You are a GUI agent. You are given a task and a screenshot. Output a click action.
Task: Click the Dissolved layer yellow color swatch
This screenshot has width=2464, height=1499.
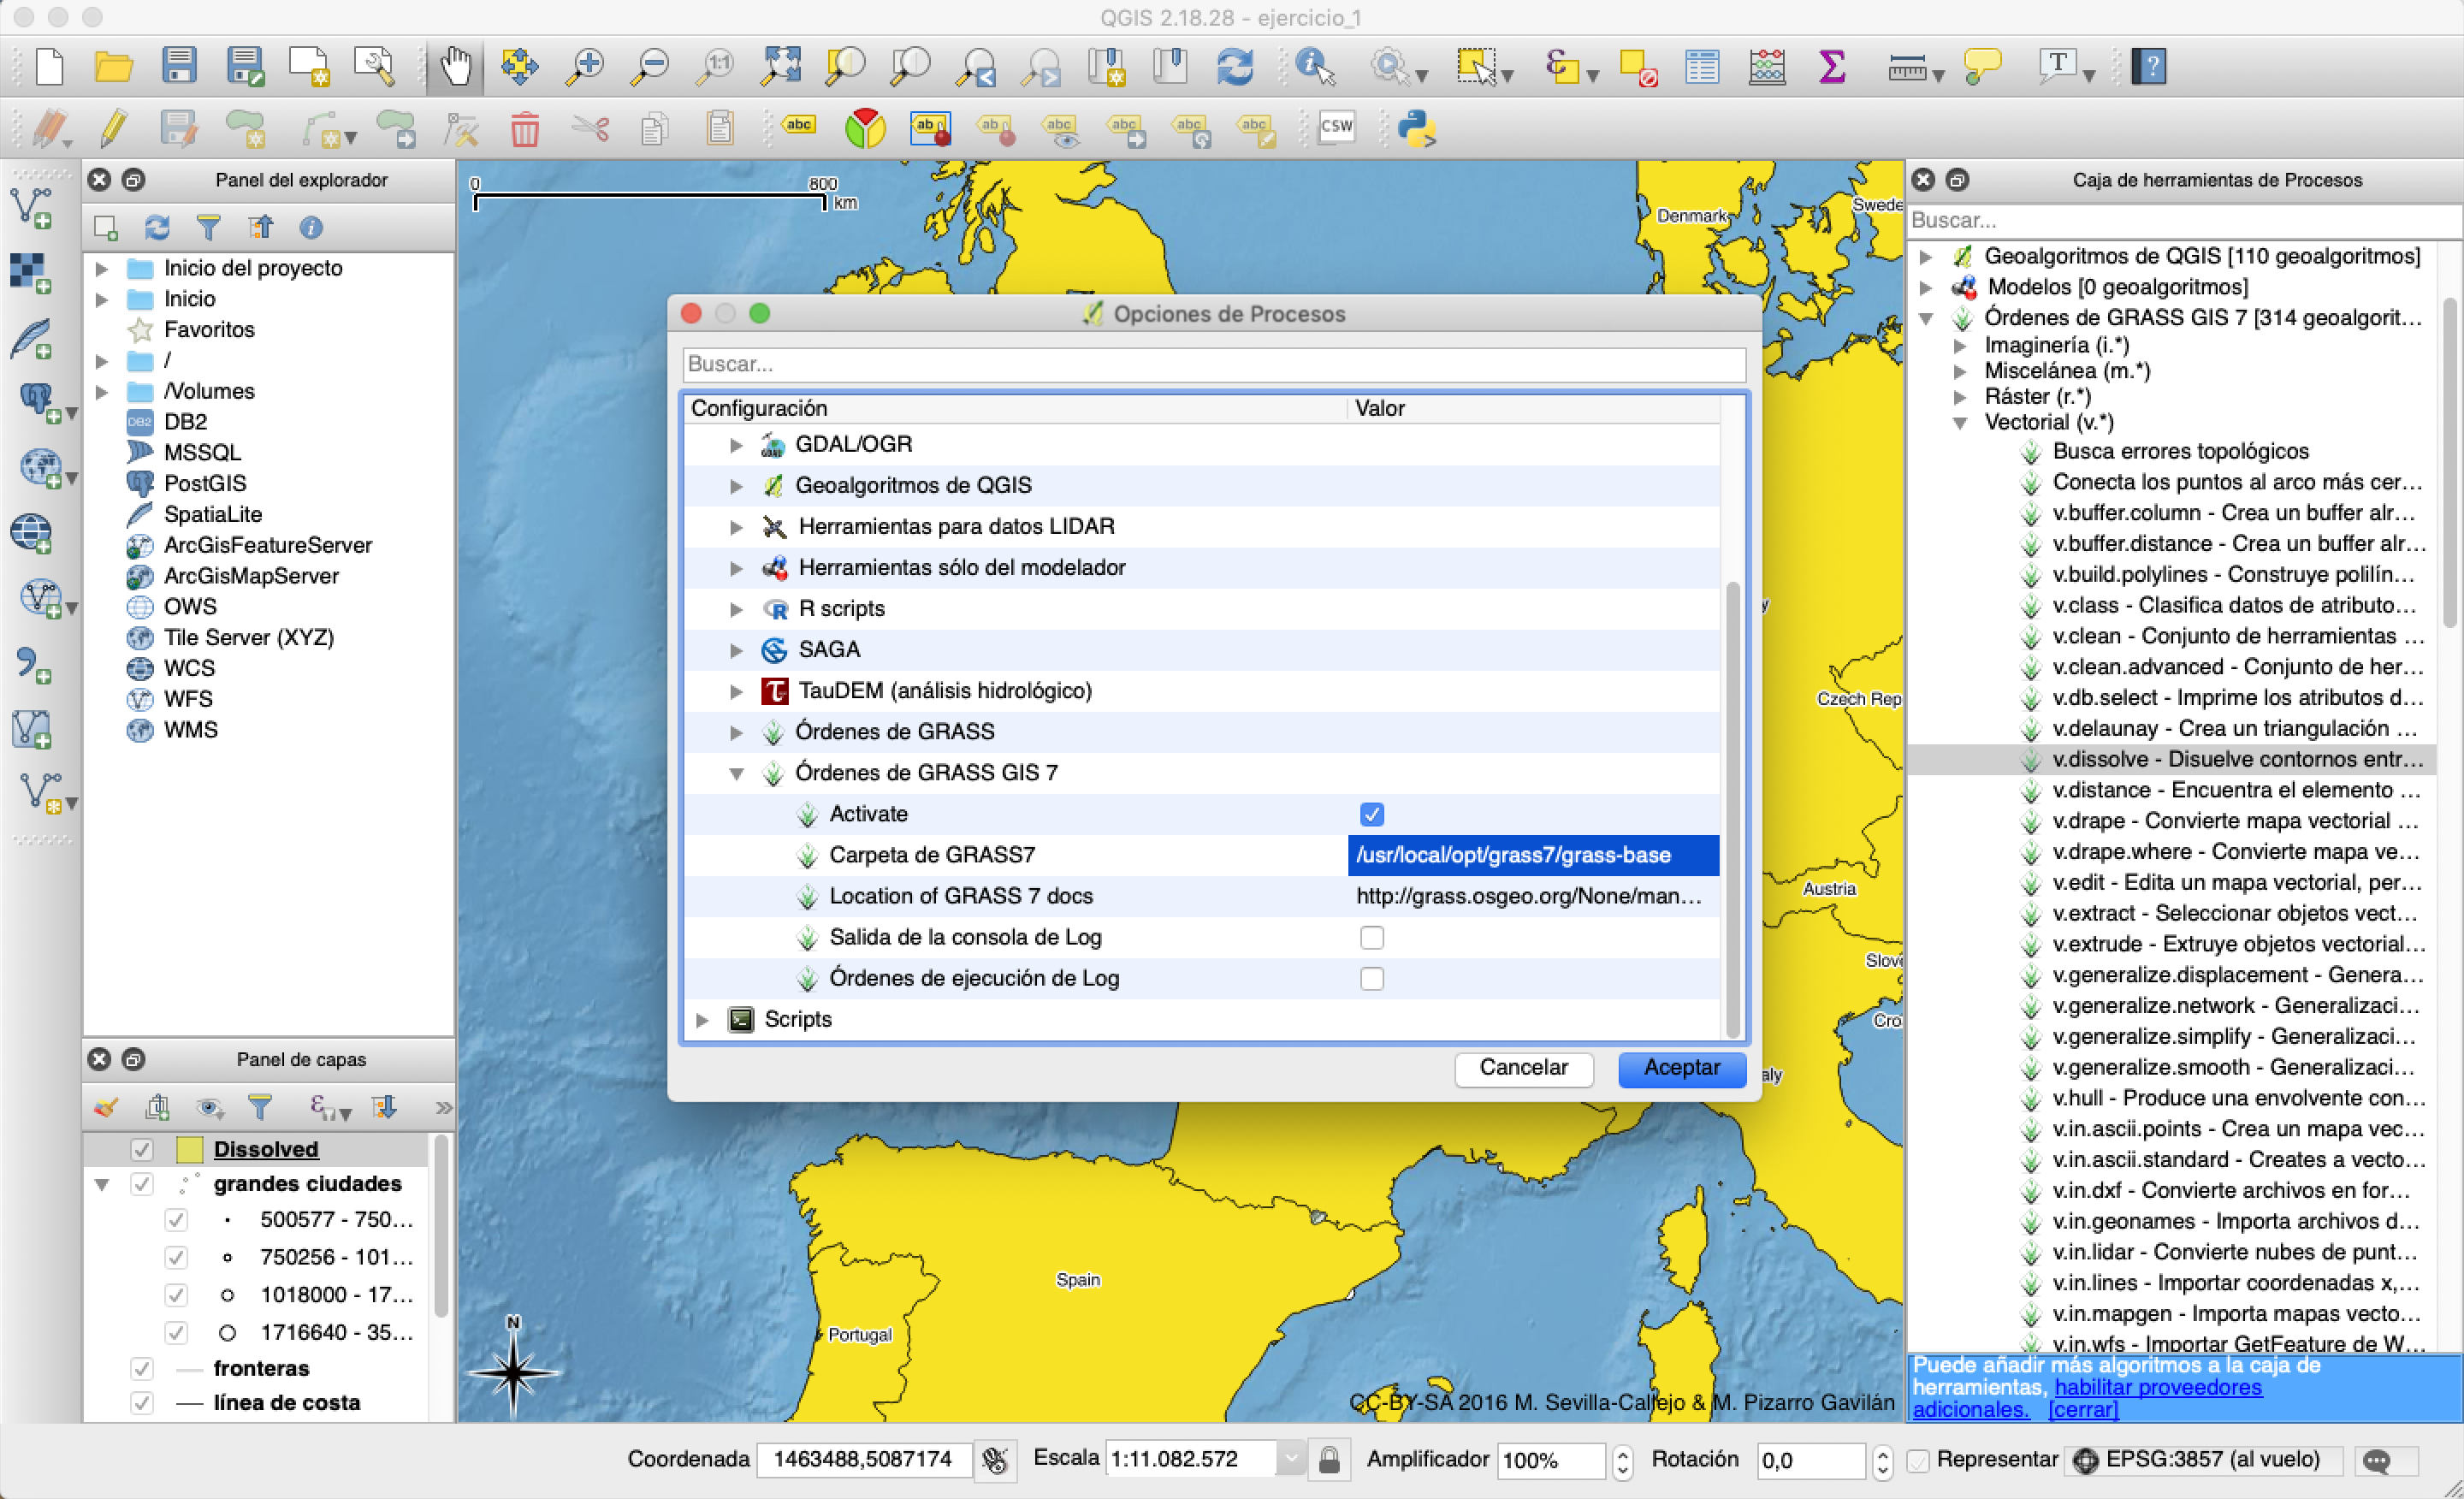coord(189,1149)
